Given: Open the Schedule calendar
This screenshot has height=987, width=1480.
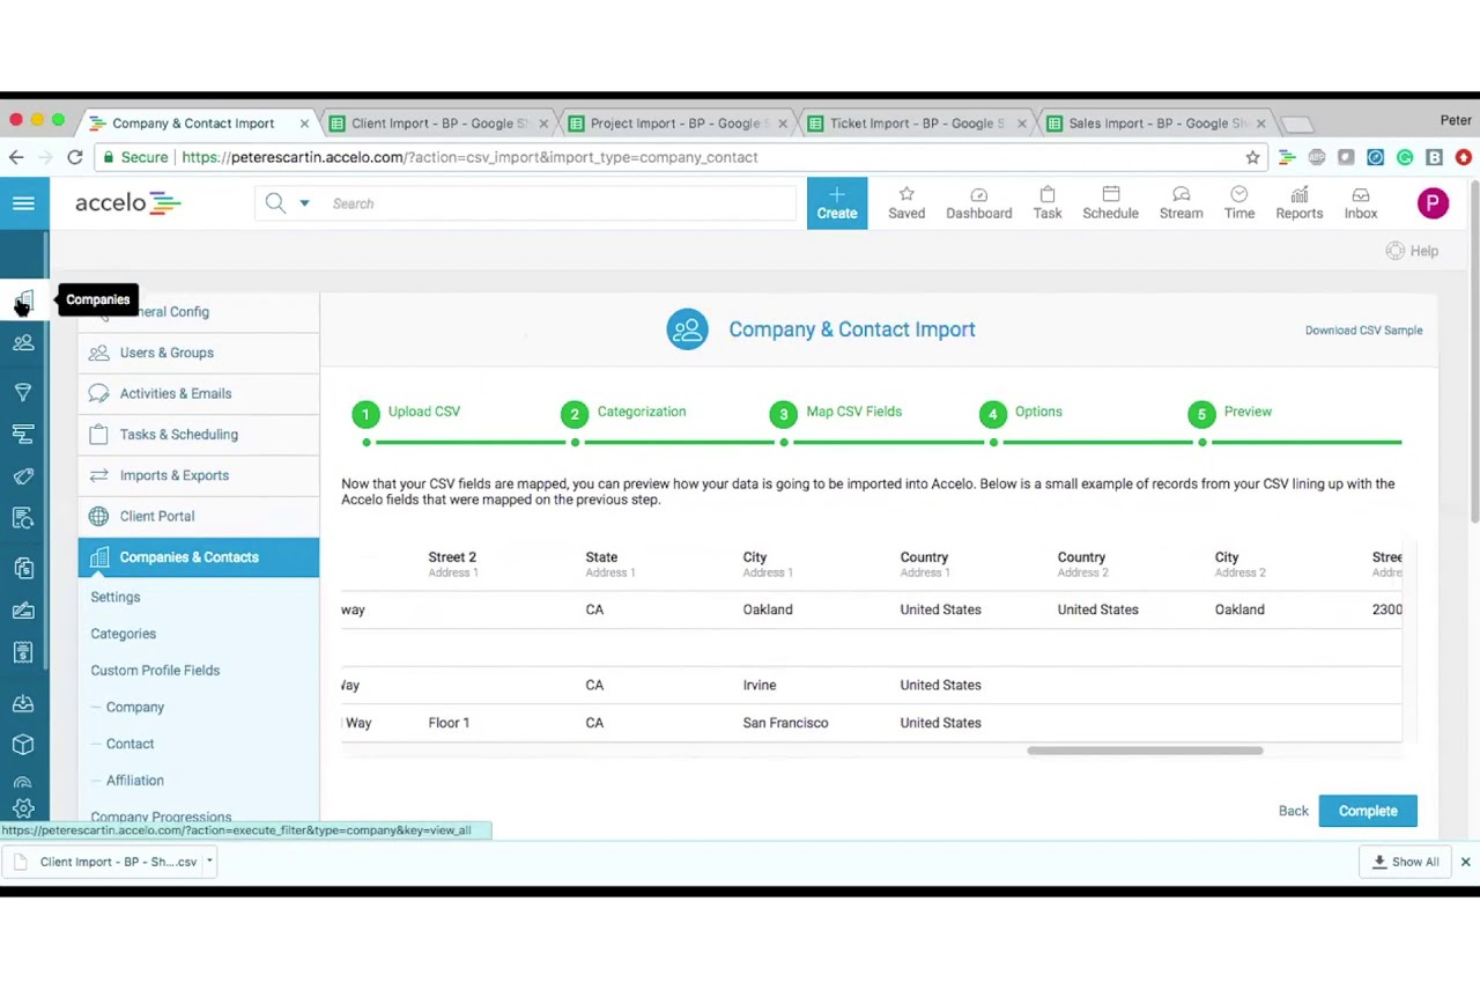Looking at the screenshot, I should tap(1110, 203).
